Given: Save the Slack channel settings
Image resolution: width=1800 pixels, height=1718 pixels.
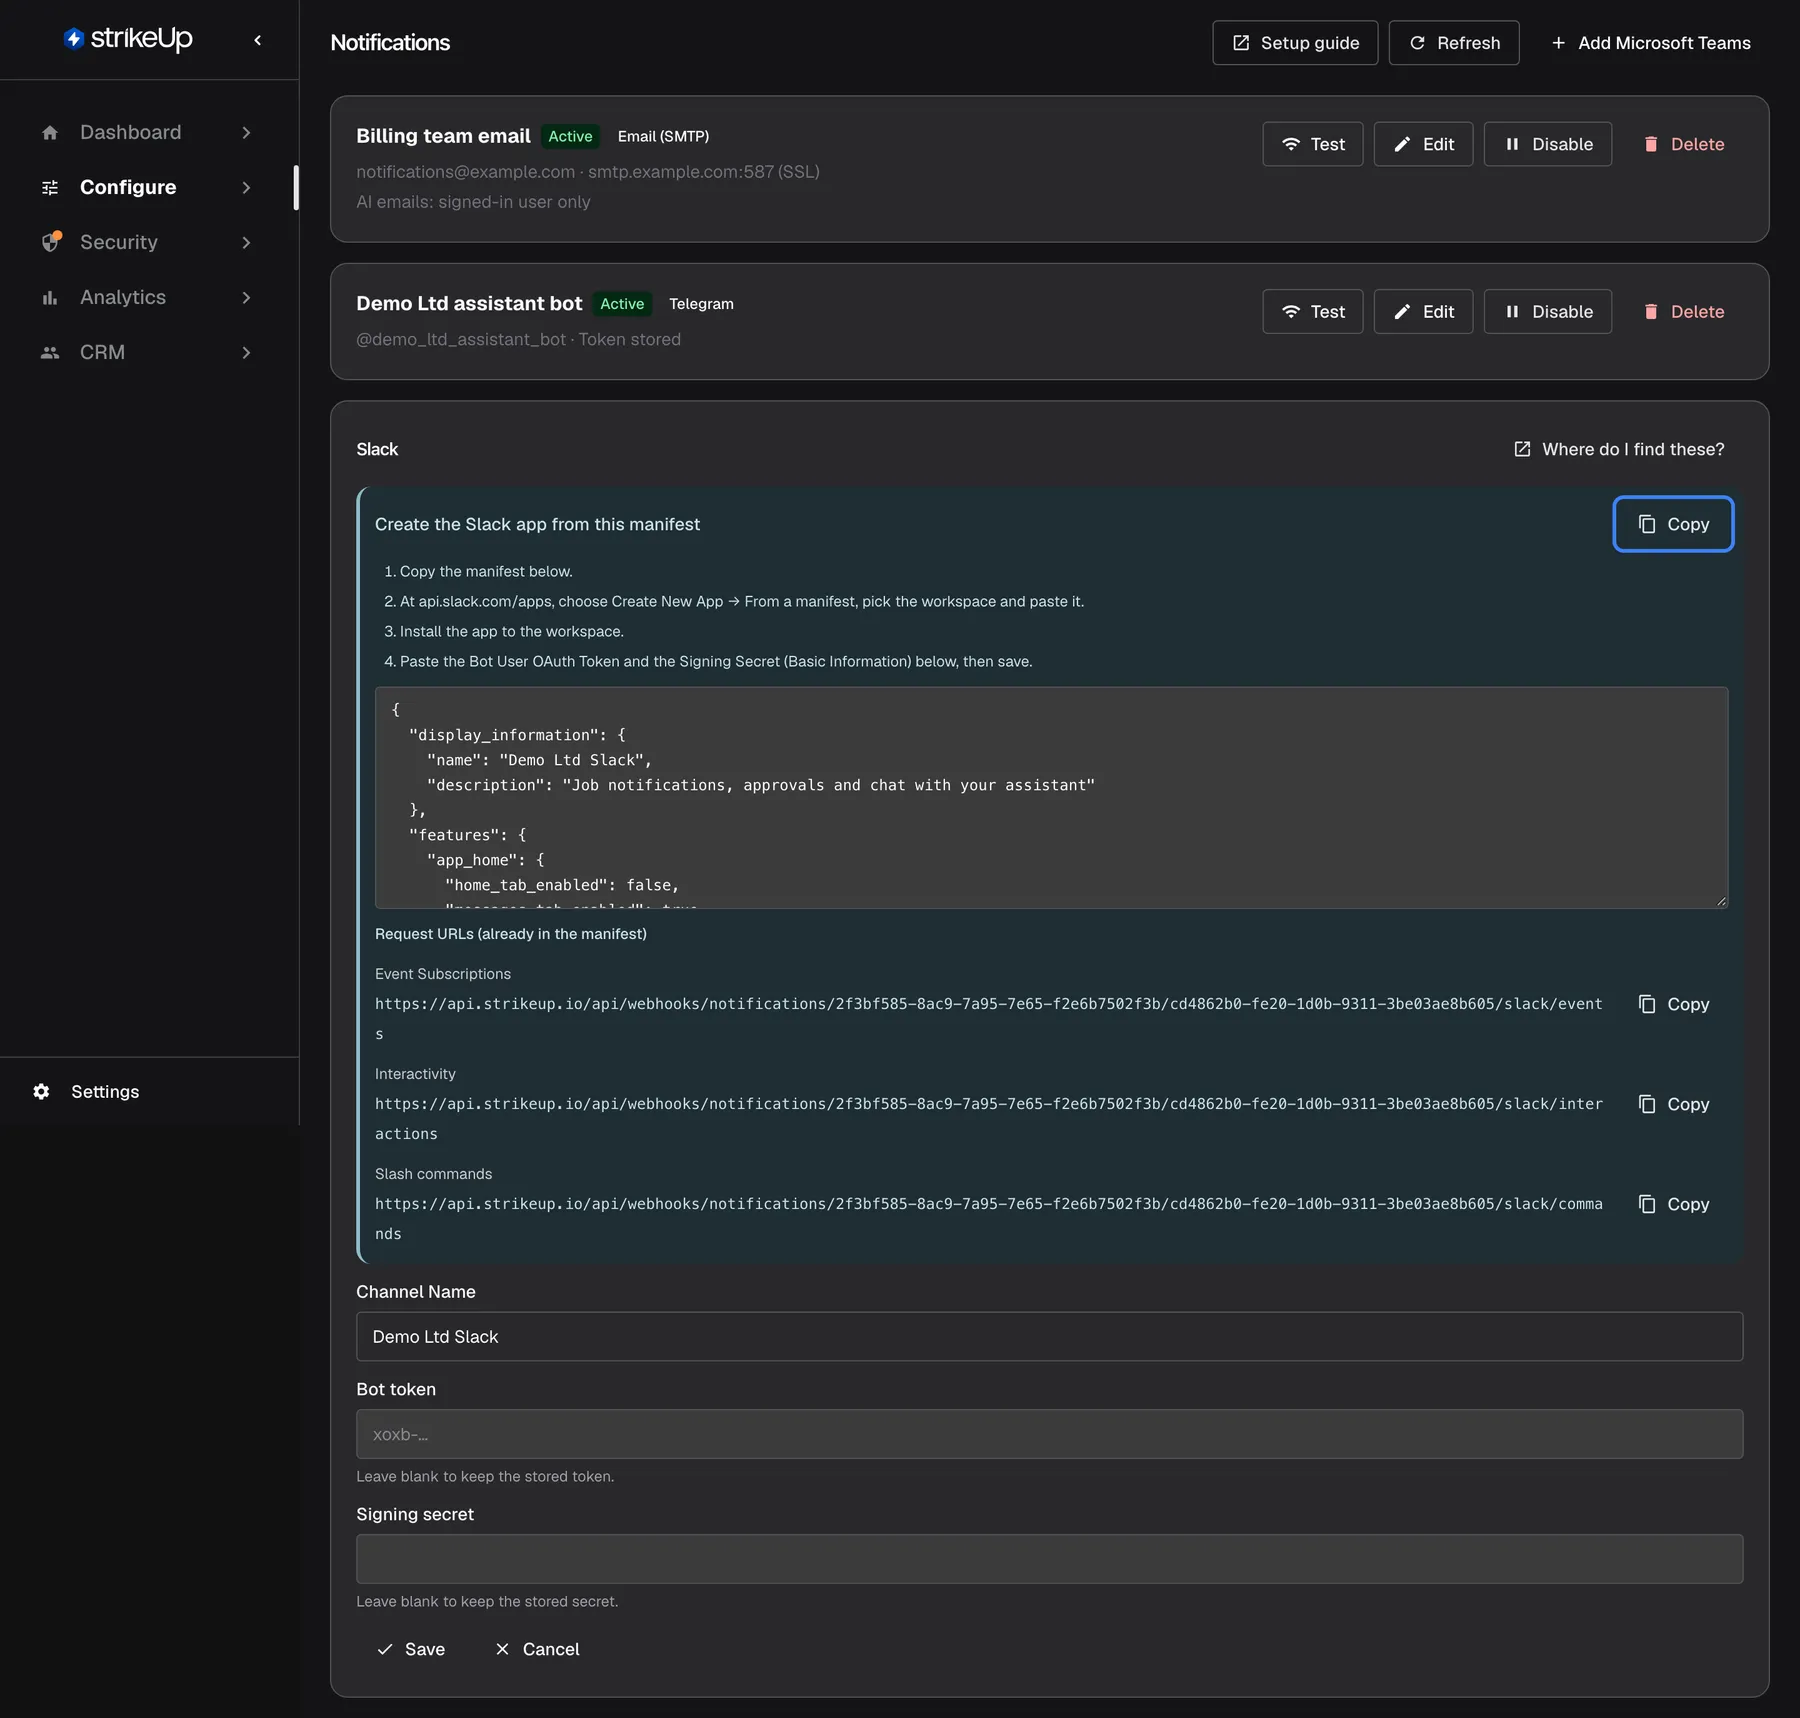Looking at the screenshot, I should pos(410,1649).
